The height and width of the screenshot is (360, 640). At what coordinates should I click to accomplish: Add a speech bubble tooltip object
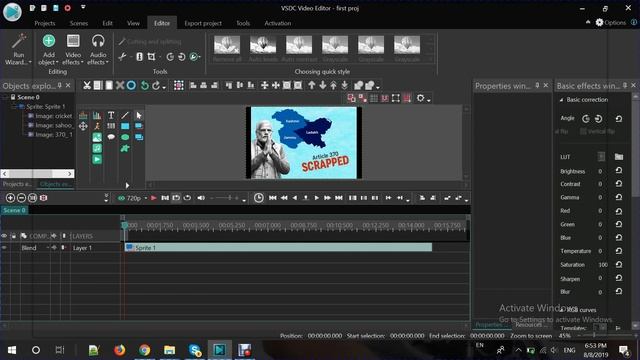click(x=111, y=137)
